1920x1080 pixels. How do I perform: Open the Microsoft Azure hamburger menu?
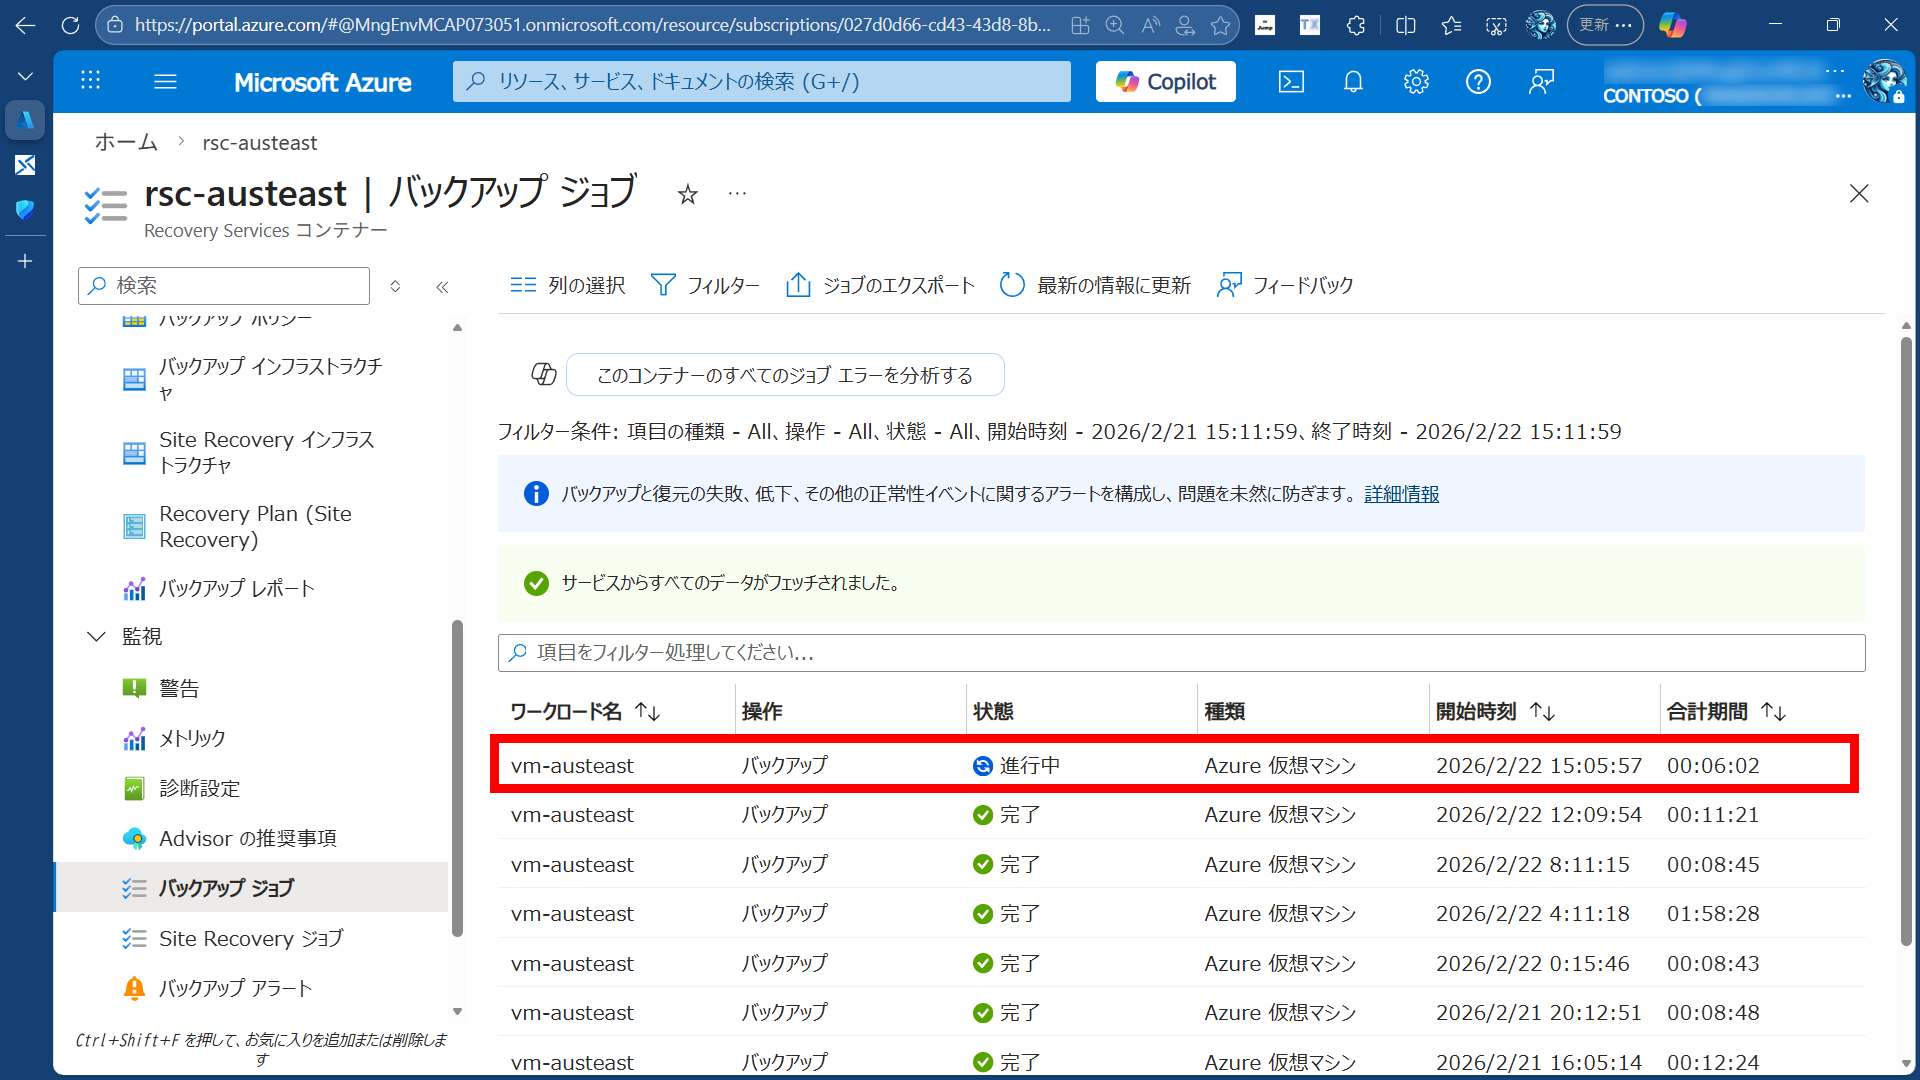coord(165,81)
